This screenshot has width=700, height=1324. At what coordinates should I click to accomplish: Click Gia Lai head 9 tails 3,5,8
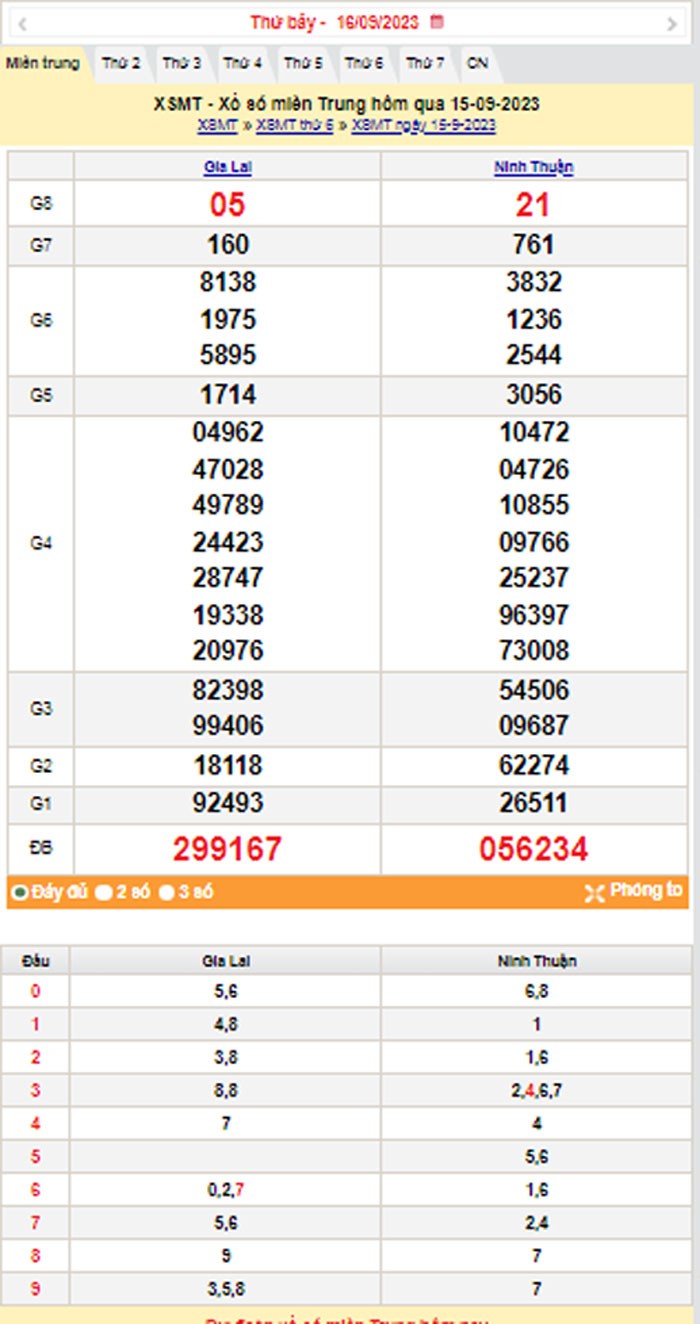tap(226, 1288)
